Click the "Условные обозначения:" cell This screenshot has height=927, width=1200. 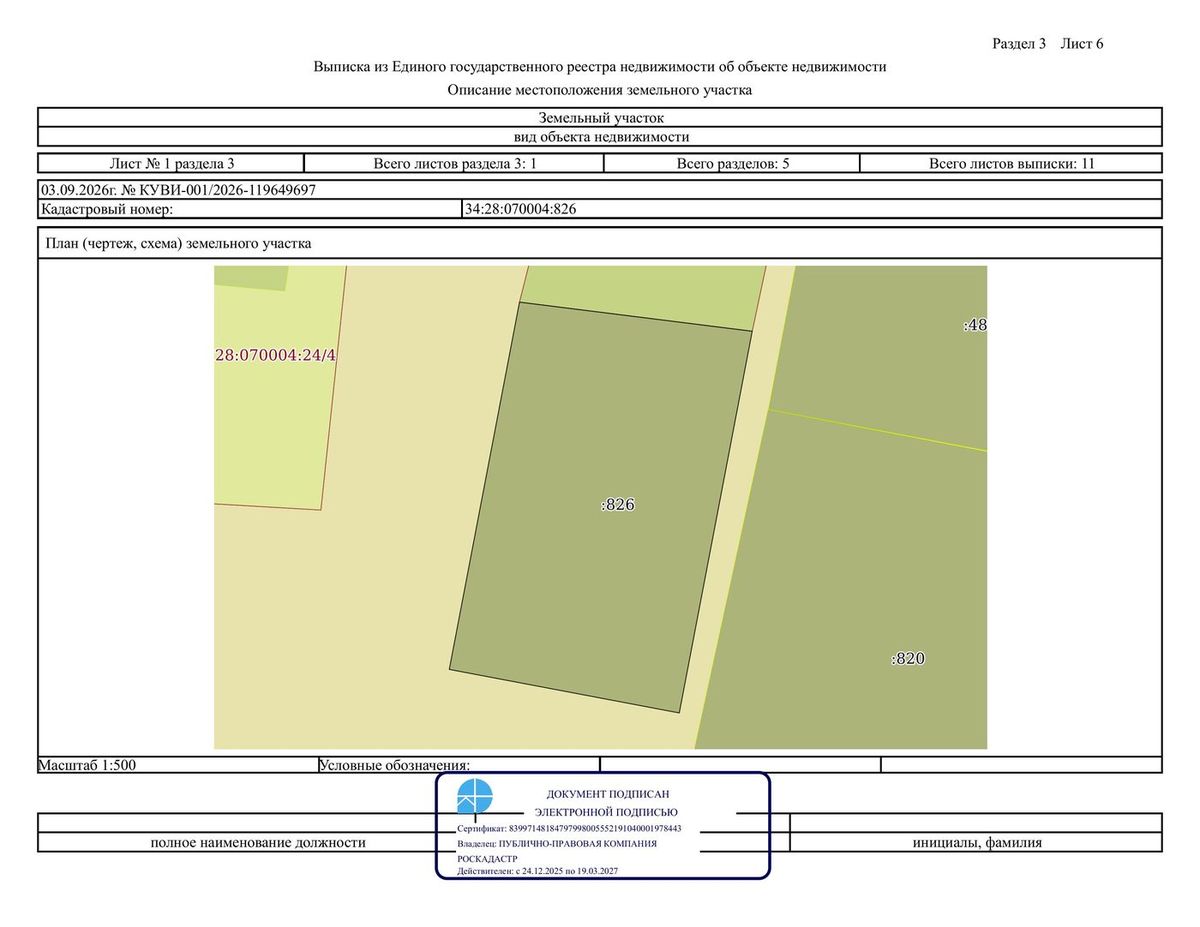point(459,765)
